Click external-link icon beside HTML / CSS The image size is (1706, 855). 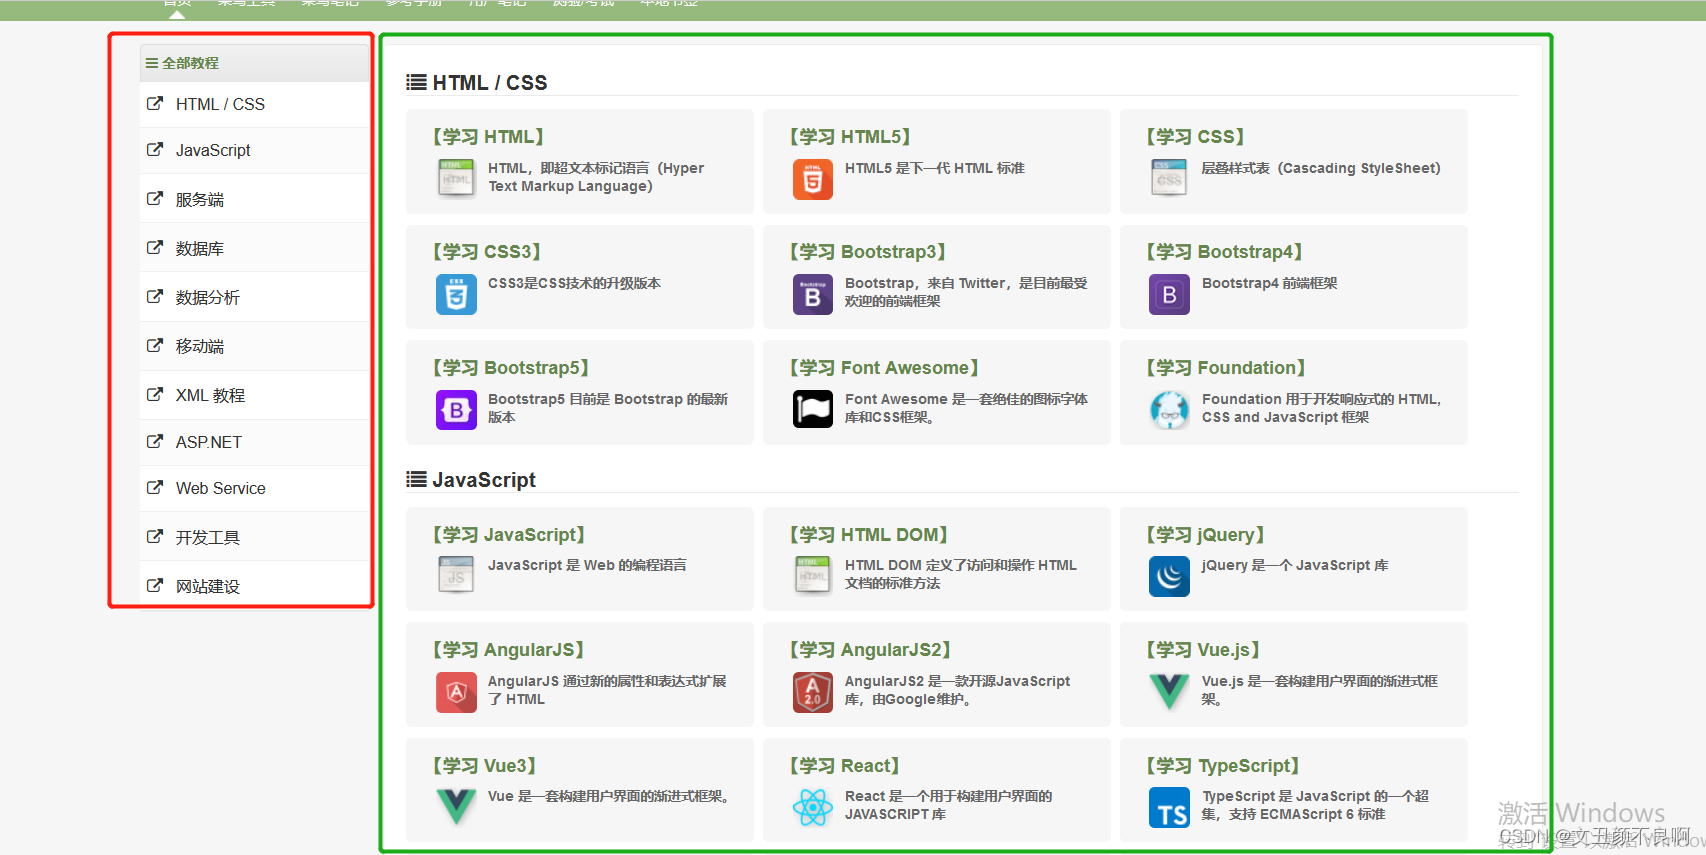click(155, 103)
